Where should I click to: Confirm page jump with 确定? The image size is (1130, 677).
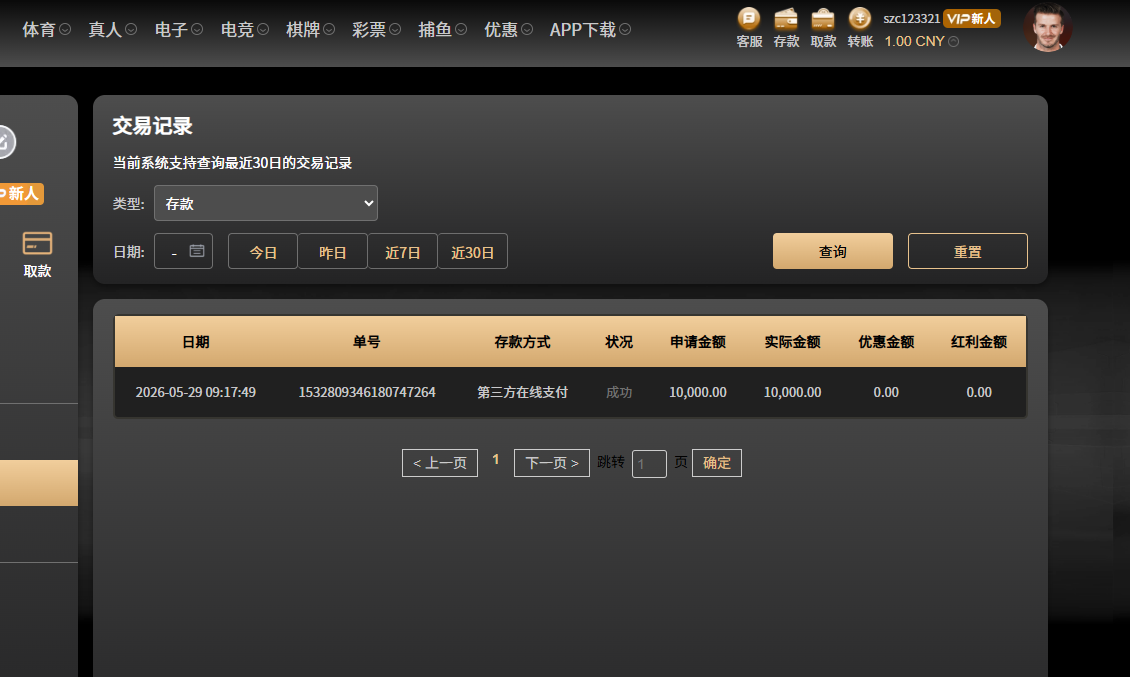click(716, 463)
